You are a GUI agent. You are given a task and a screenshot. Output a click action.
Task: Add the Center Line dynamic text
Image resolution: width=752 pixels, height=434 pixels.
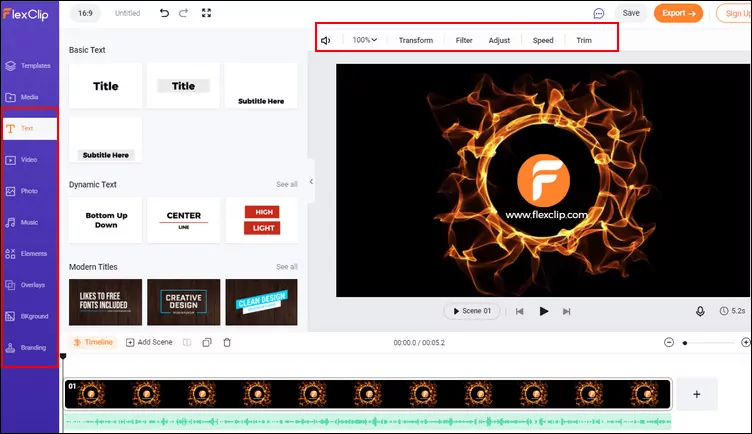(x=183, y=220)
